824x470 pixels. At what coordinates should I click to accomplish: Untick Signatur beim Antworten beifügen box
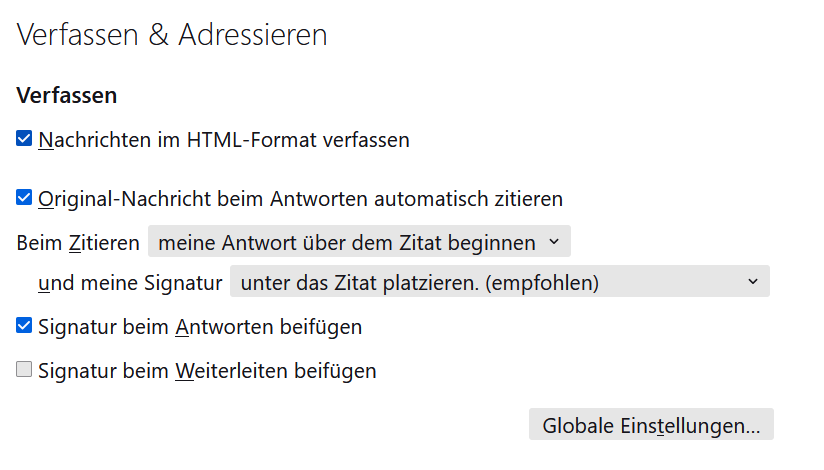pyautogui.click(x=24, y=325)
